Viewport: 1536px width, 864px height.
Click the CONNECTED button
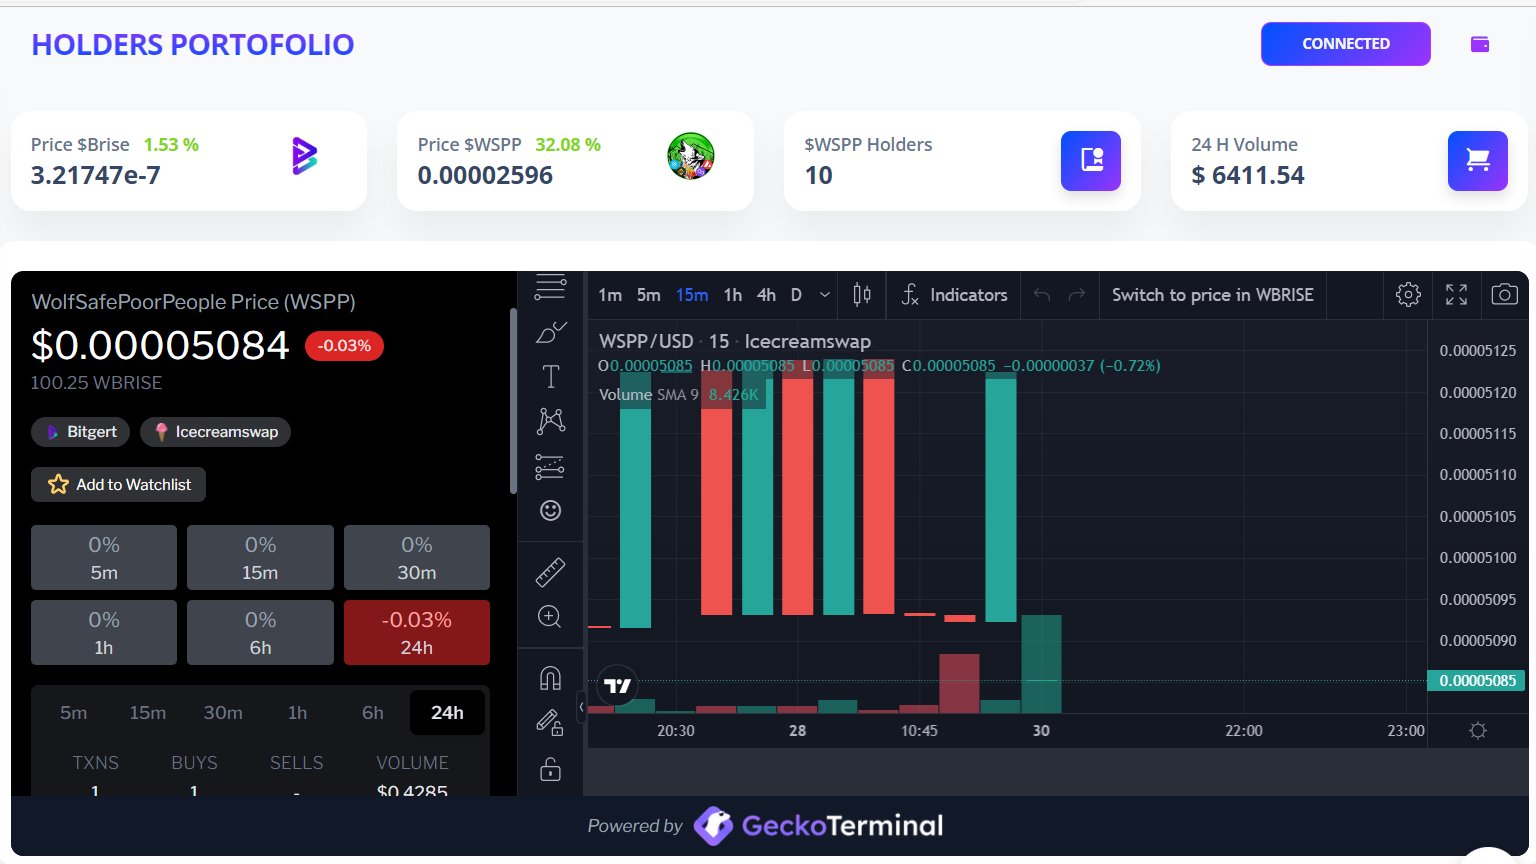(x=1346, y=44)
